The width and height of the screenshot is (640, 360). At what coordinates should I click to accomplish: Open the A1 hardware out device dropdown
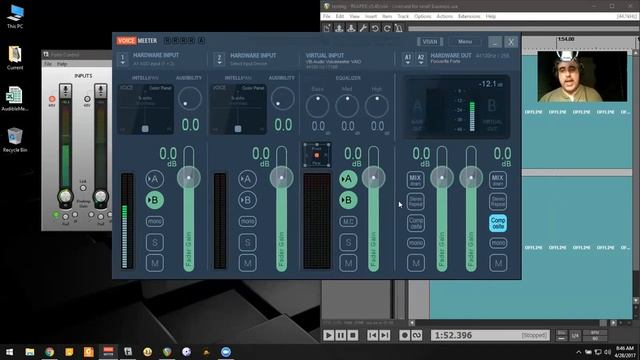point(407,59)
